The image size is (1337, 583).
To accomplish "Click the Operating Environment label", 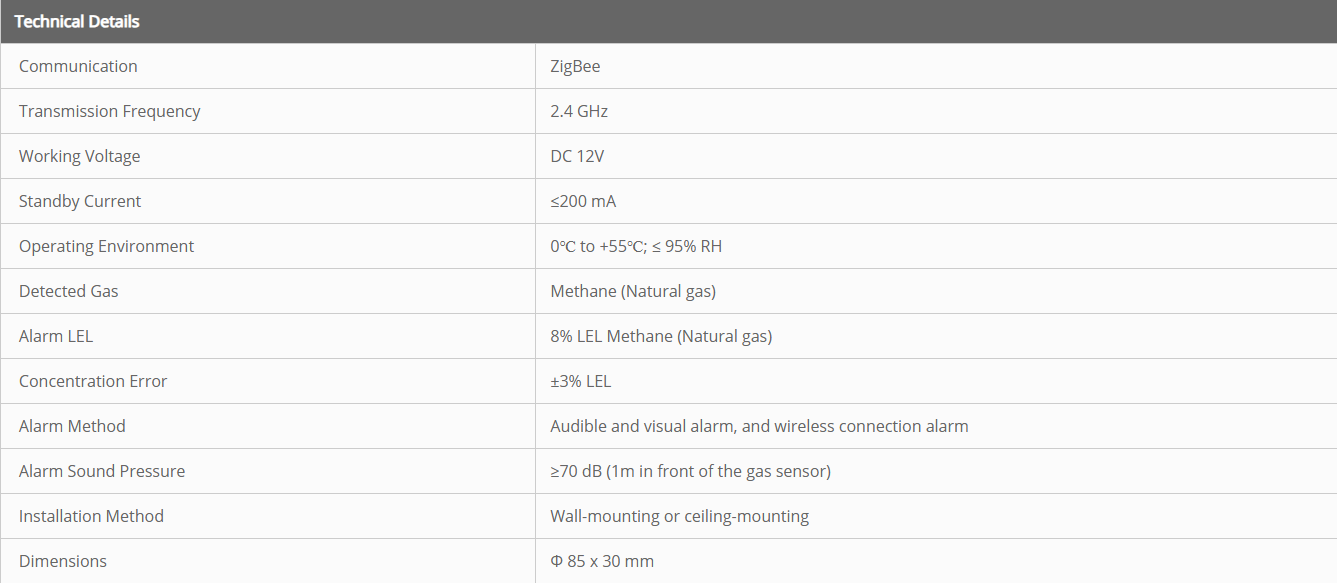I will [106, 246].
